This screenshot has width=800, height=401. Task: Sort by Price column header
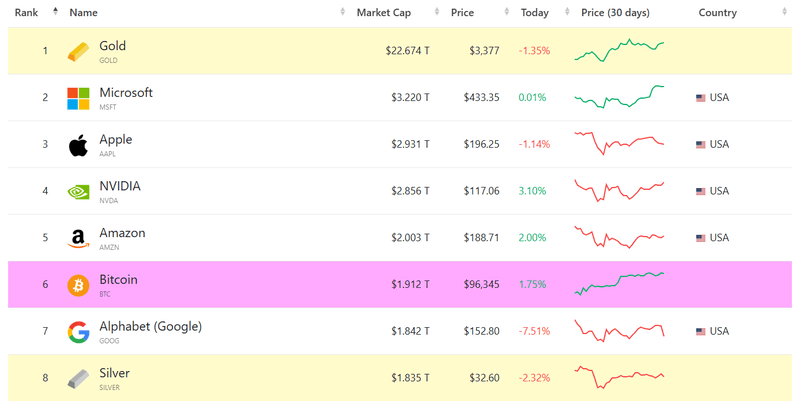pos(462,13)
